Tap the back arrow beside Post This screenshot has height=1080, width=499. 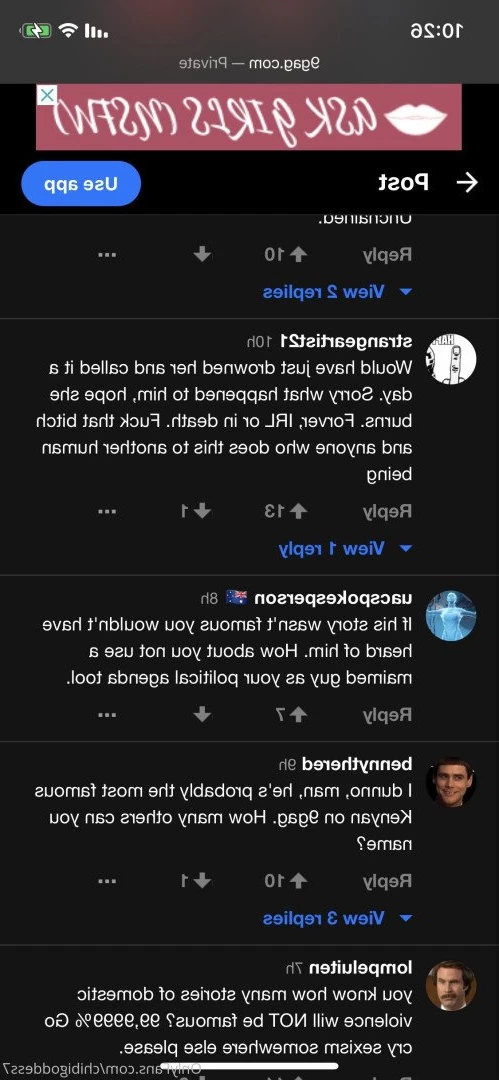(467, 183)
